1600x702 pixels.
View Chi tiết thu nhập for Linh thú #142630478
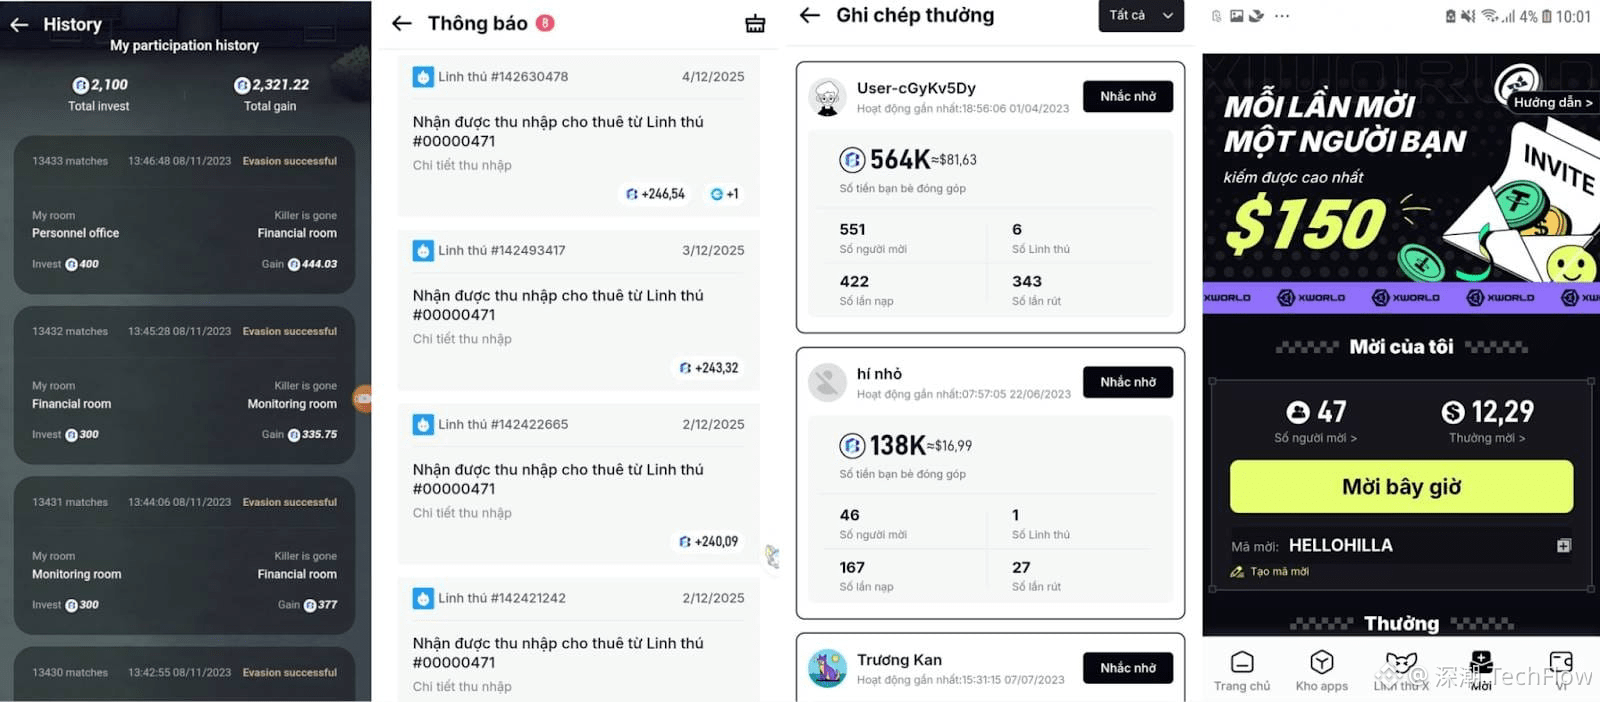462,165
